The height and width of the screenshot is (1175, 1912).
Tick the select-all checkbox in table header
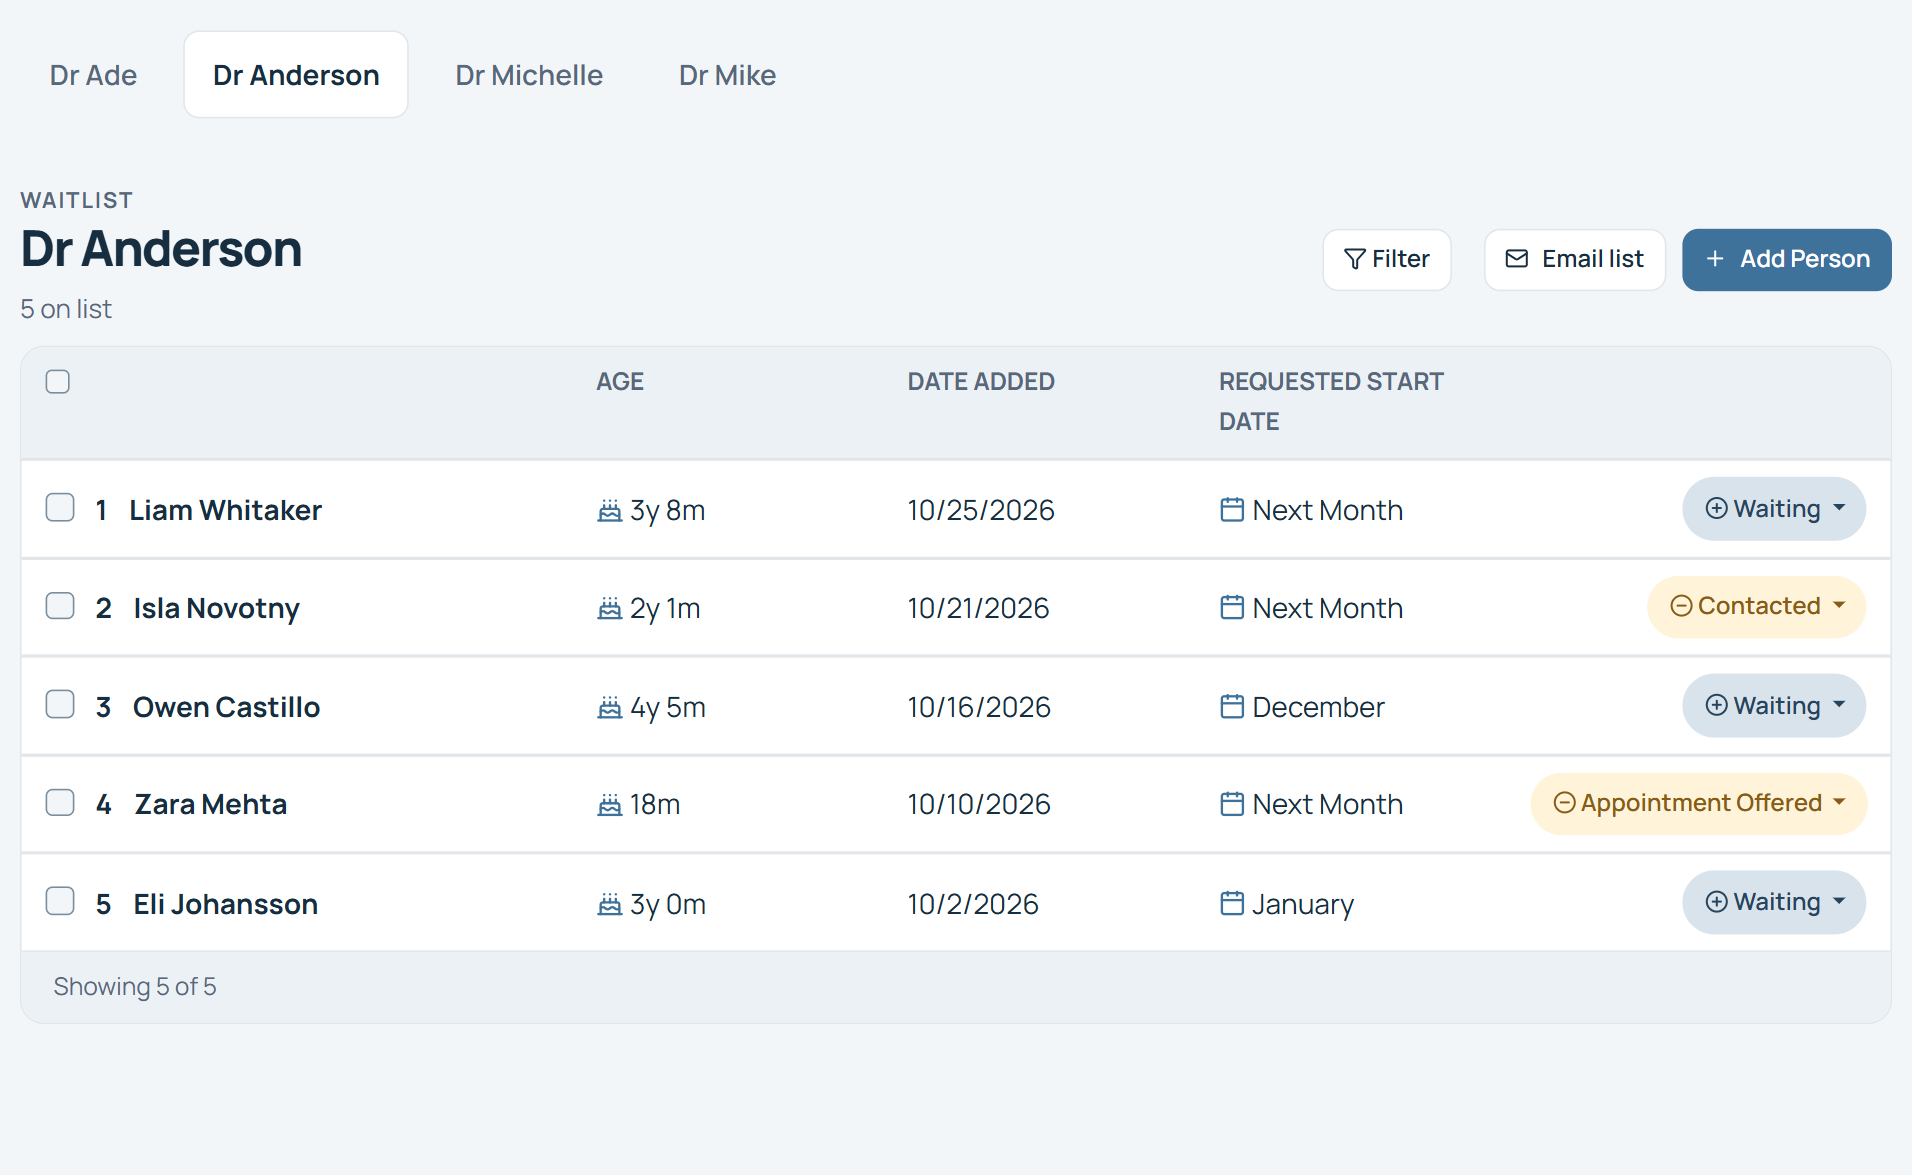[58, 381]
